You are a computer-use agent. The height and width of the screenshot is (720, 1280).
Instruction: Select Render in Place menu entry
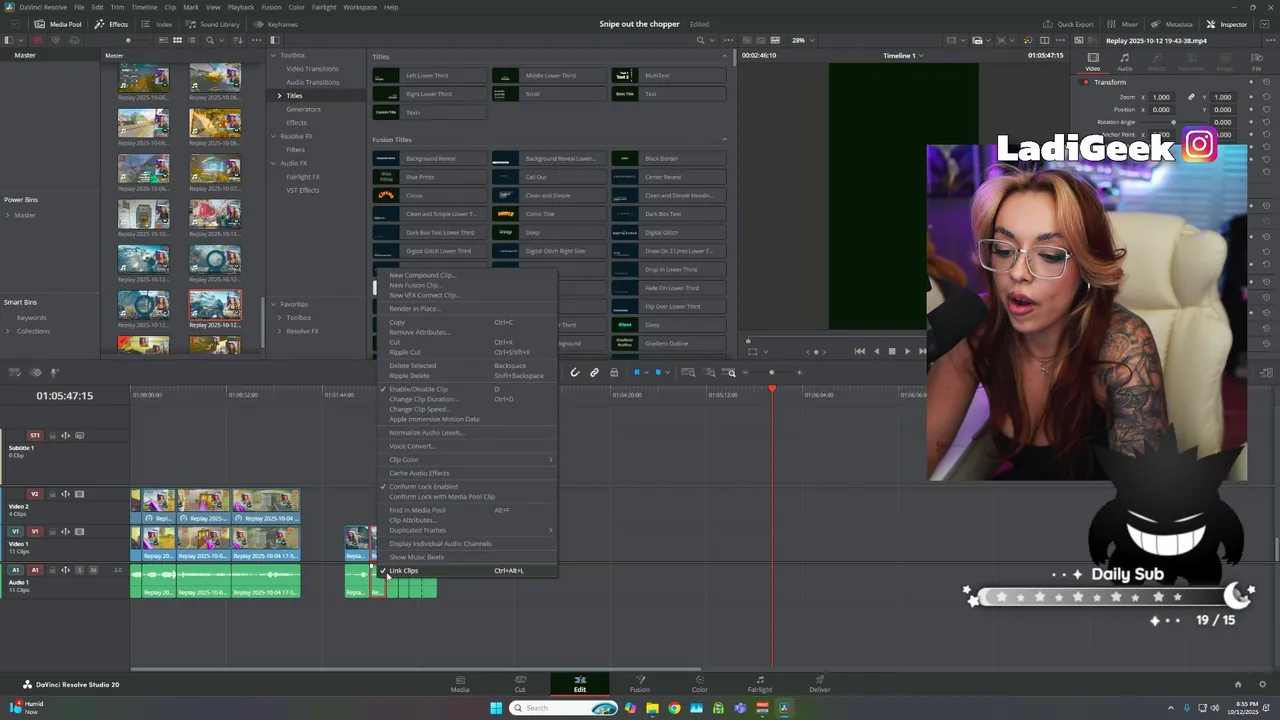pos(466,308)
